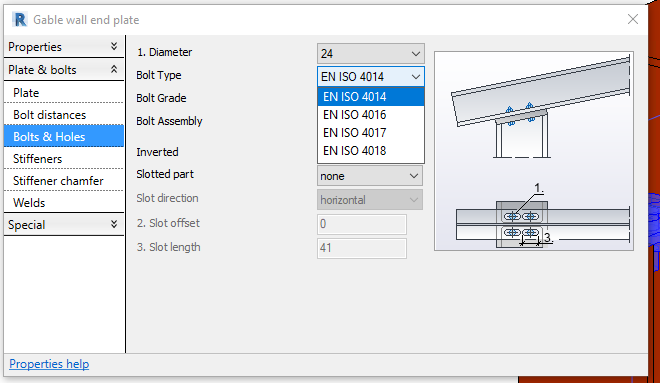660x383 pixels.
Task: Collapse the Plate & bolts section
Action: pos(64,69)
